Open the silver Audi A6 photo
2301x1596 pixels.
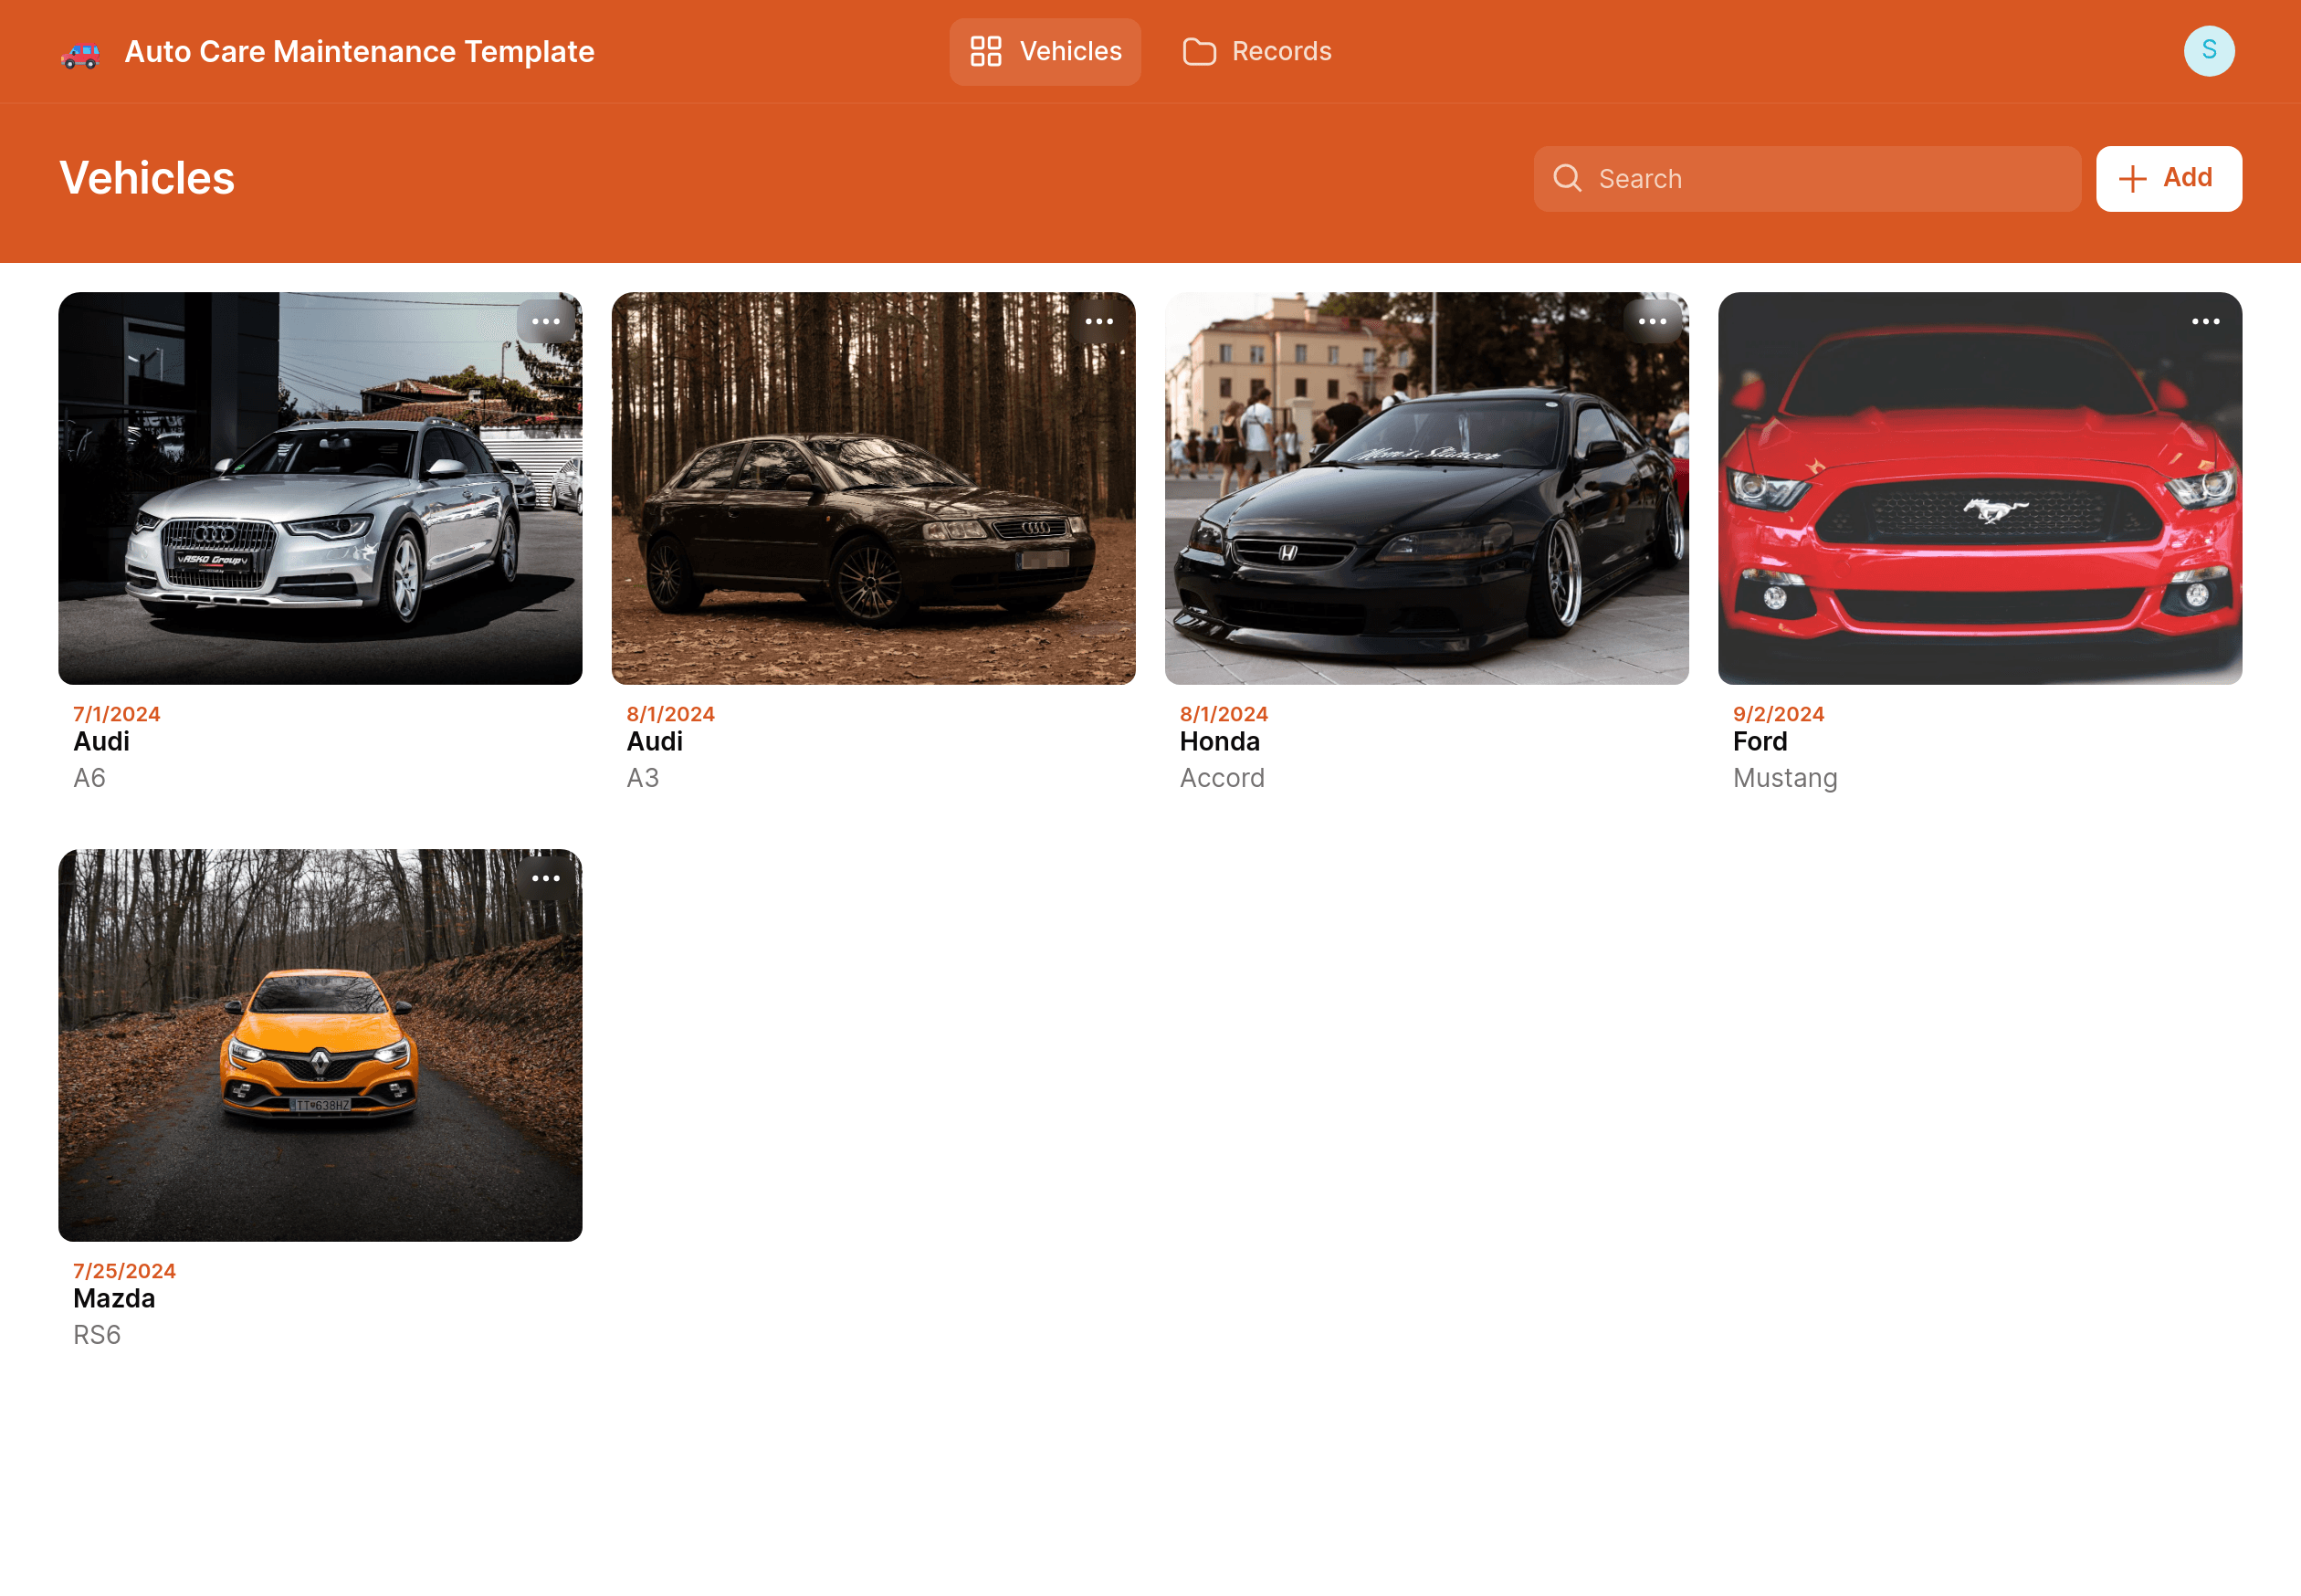[x=320, y=489]
